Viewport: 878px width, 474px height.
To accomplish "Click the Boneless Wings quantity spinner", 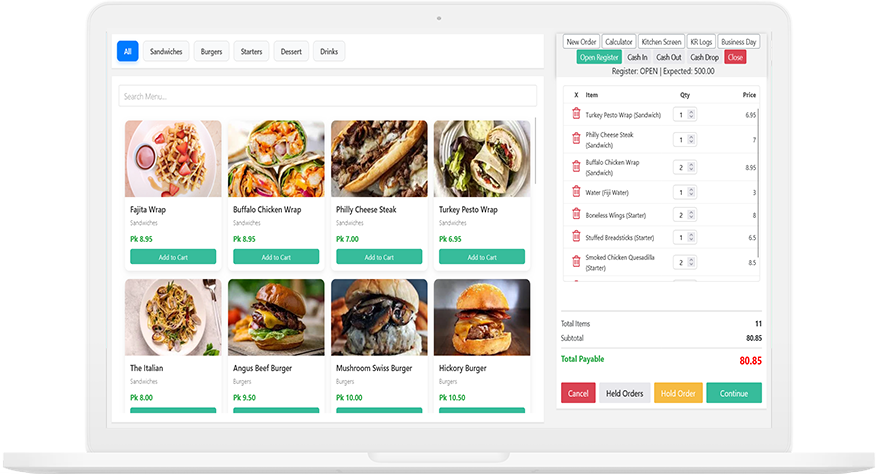I will pyautogui.click(x=685, y=215).
